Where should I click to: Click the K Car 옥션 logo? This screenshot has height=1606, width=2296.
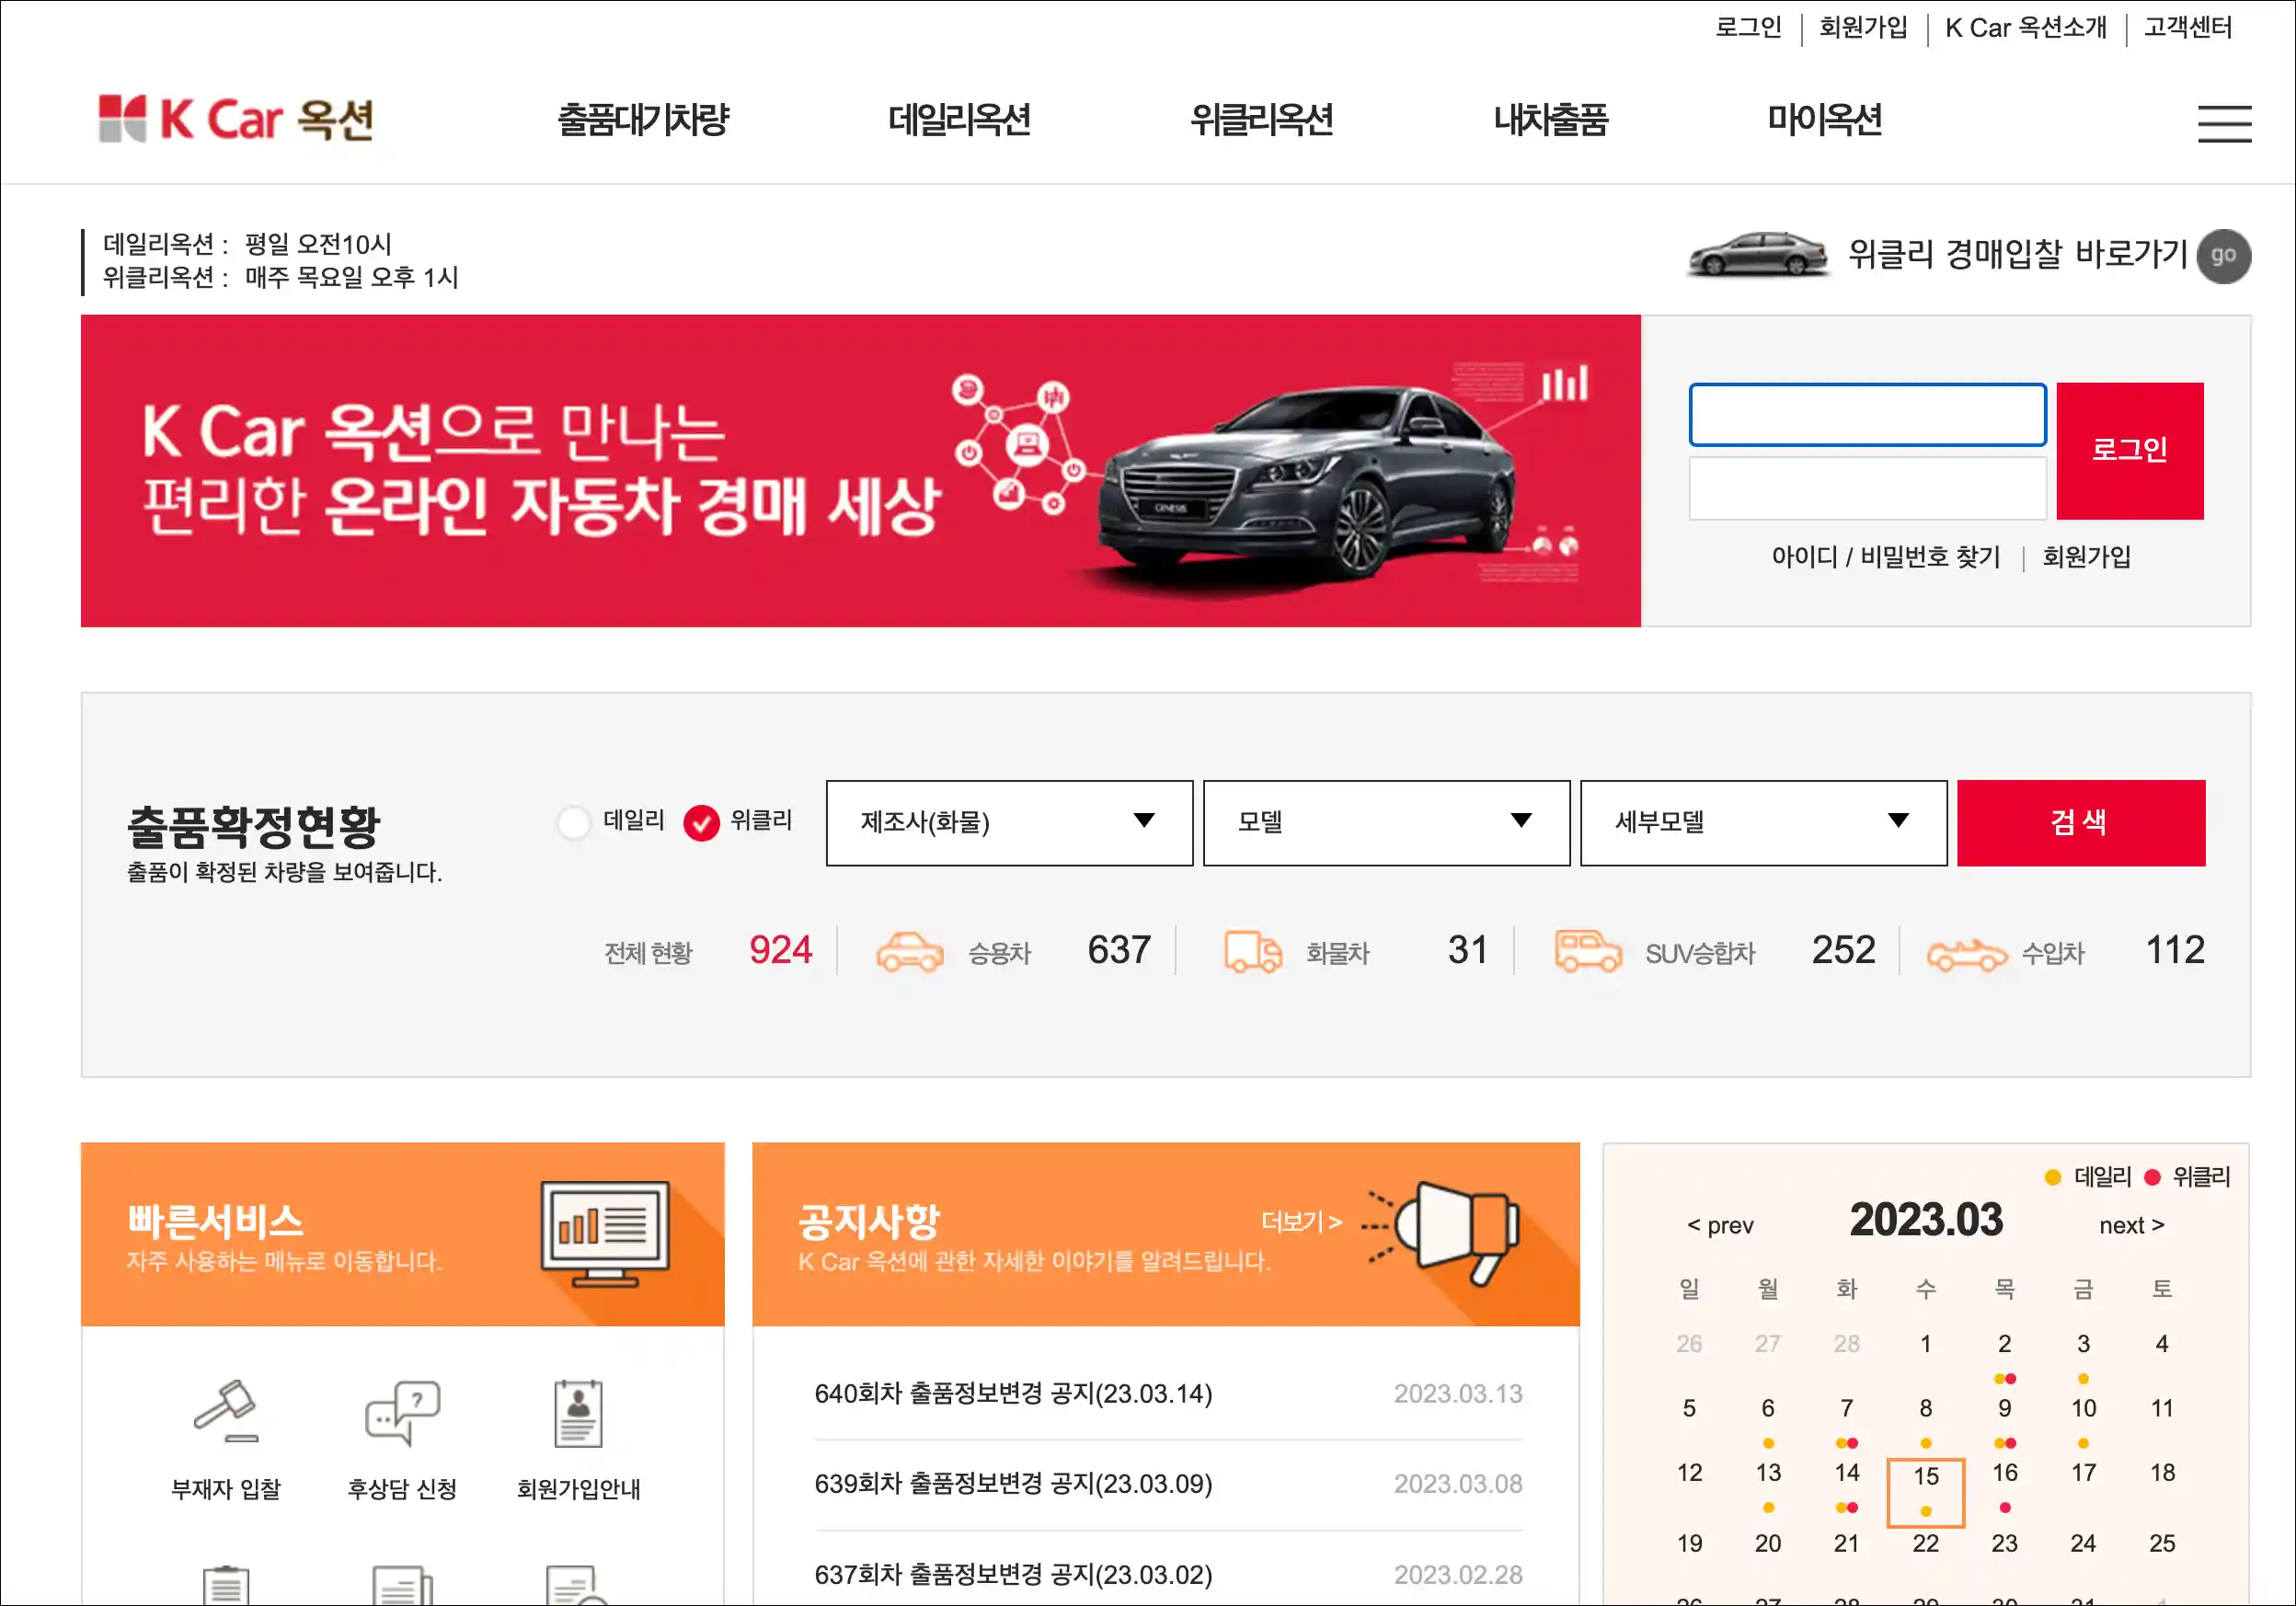236,119
